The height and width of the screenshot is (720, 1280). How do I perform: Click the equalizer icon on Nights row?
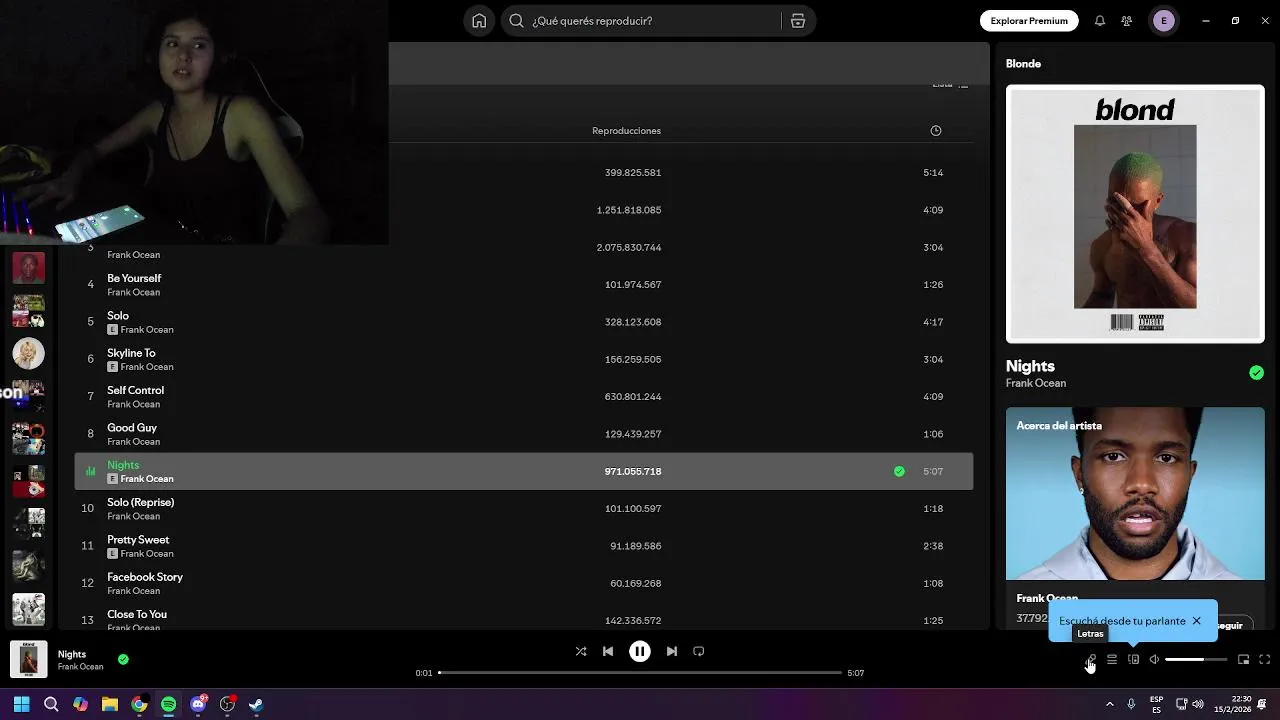(x=90, y=471)
